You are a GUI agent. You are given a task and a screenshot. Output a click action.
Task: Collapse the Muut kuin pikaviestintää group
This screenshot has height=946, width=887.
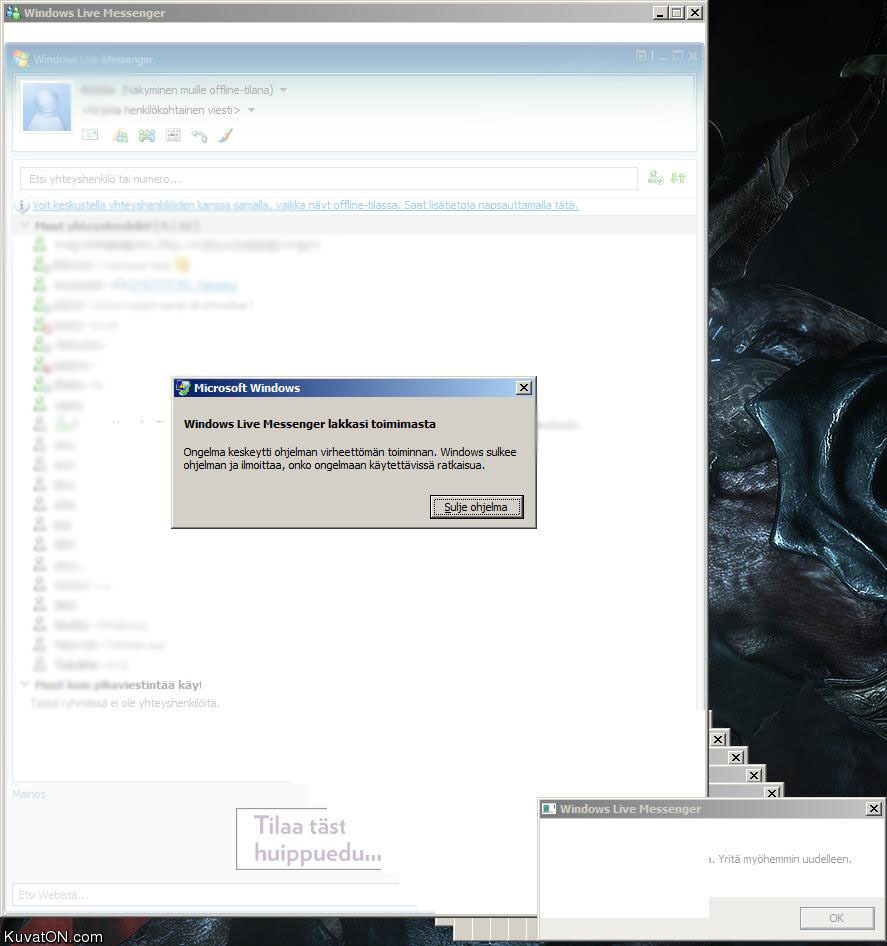click(x=25, y=685)
